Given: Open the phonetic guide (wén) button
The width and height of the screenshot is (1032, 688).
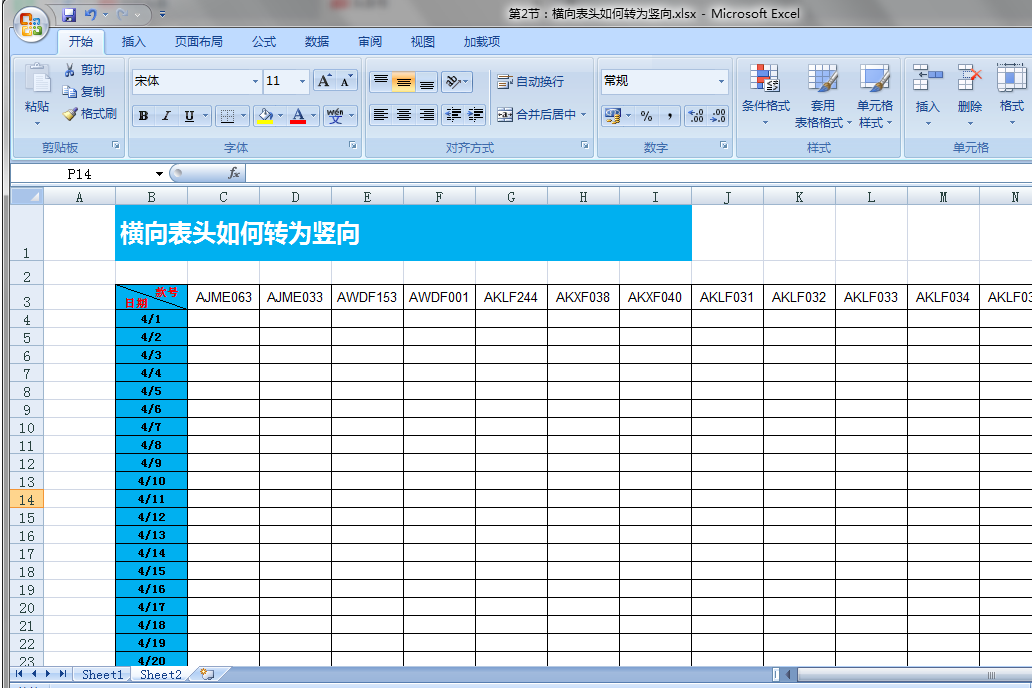Looking at the screenshot, I should pos(335,116).
